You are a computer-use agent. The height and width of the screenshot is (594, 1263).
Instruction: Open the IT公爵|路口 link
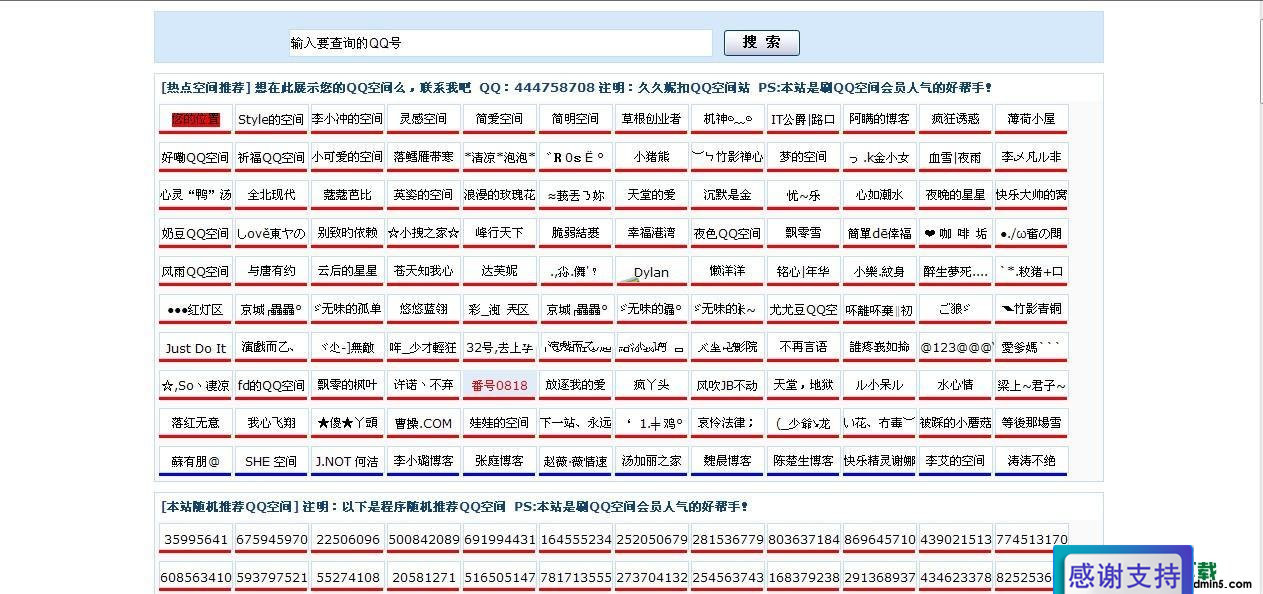(x=803, y=119)
